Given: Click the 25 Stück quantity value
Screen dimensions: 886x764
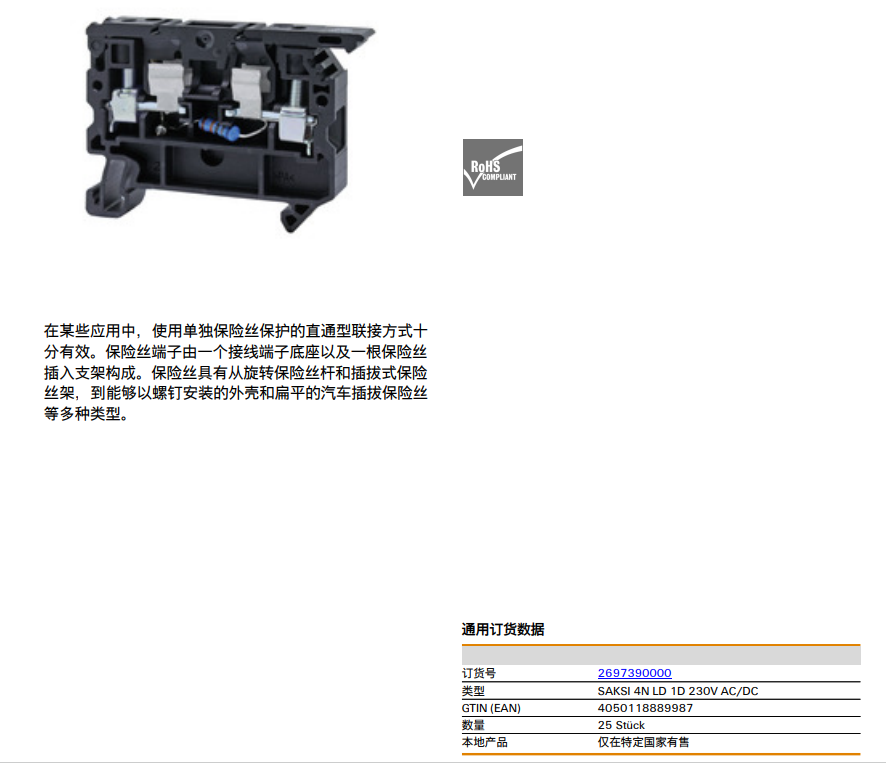Looking at the screenshot, I should tap(621, 725).
